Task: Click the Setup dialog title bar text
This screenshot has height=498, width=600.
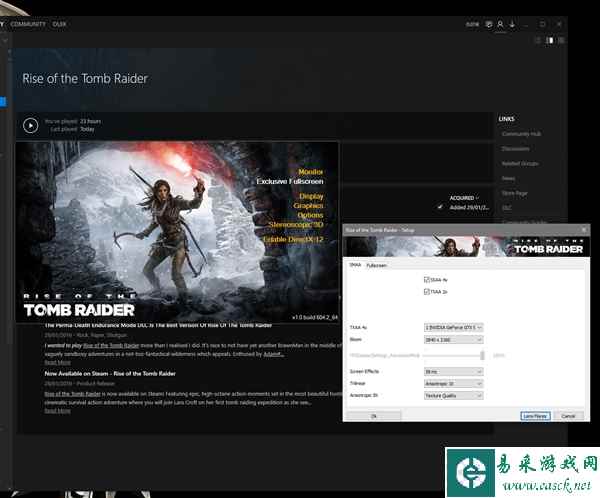Action: [380, 230]
